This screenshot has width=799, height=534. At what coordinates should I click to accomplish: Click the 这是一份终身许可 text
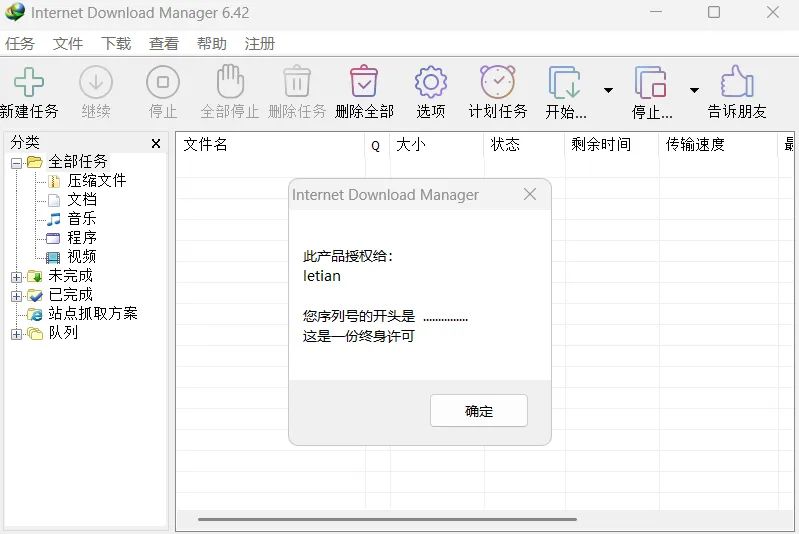(359, 336)
